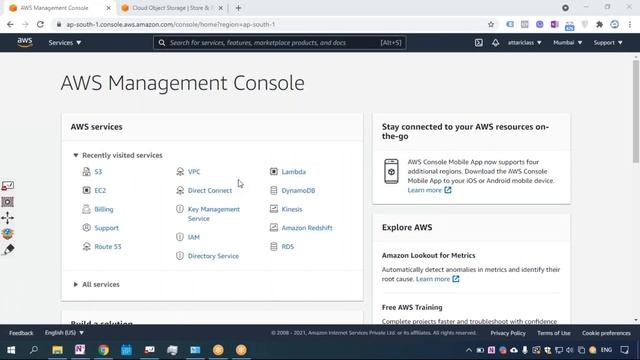The image size is (640, 360).
Task: Click the Windows taskbar search icon
Action: (x=34, y=350)
